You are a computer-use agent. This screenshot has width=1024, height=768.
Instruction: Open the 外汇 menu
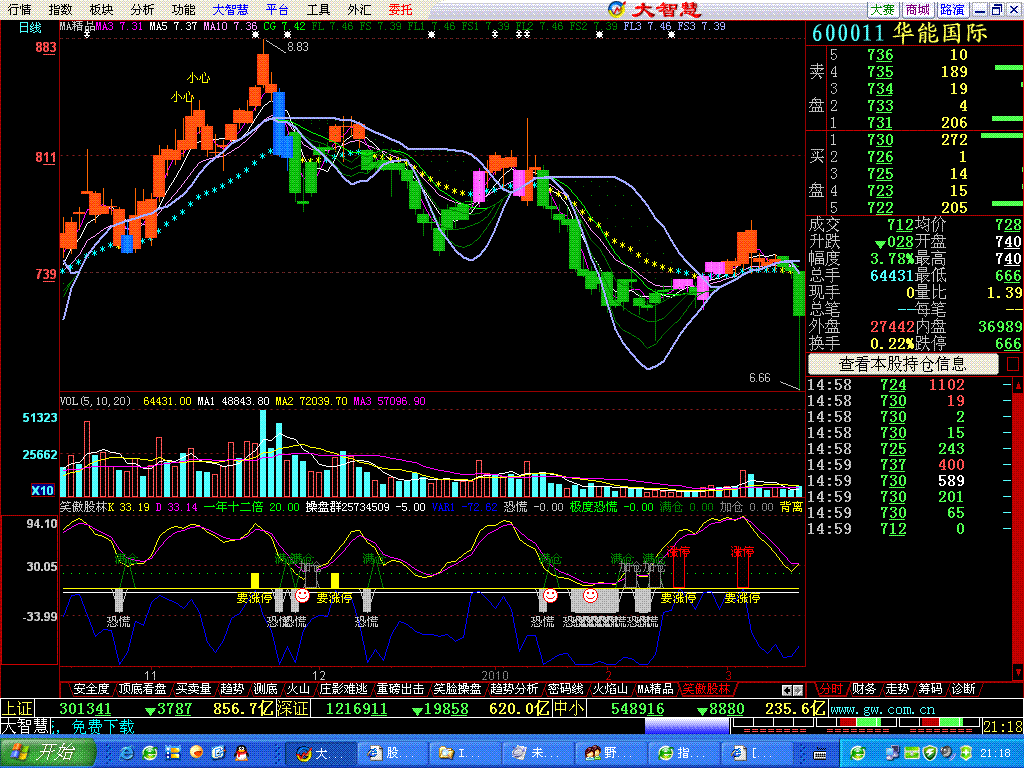click(x=359, y=10)
